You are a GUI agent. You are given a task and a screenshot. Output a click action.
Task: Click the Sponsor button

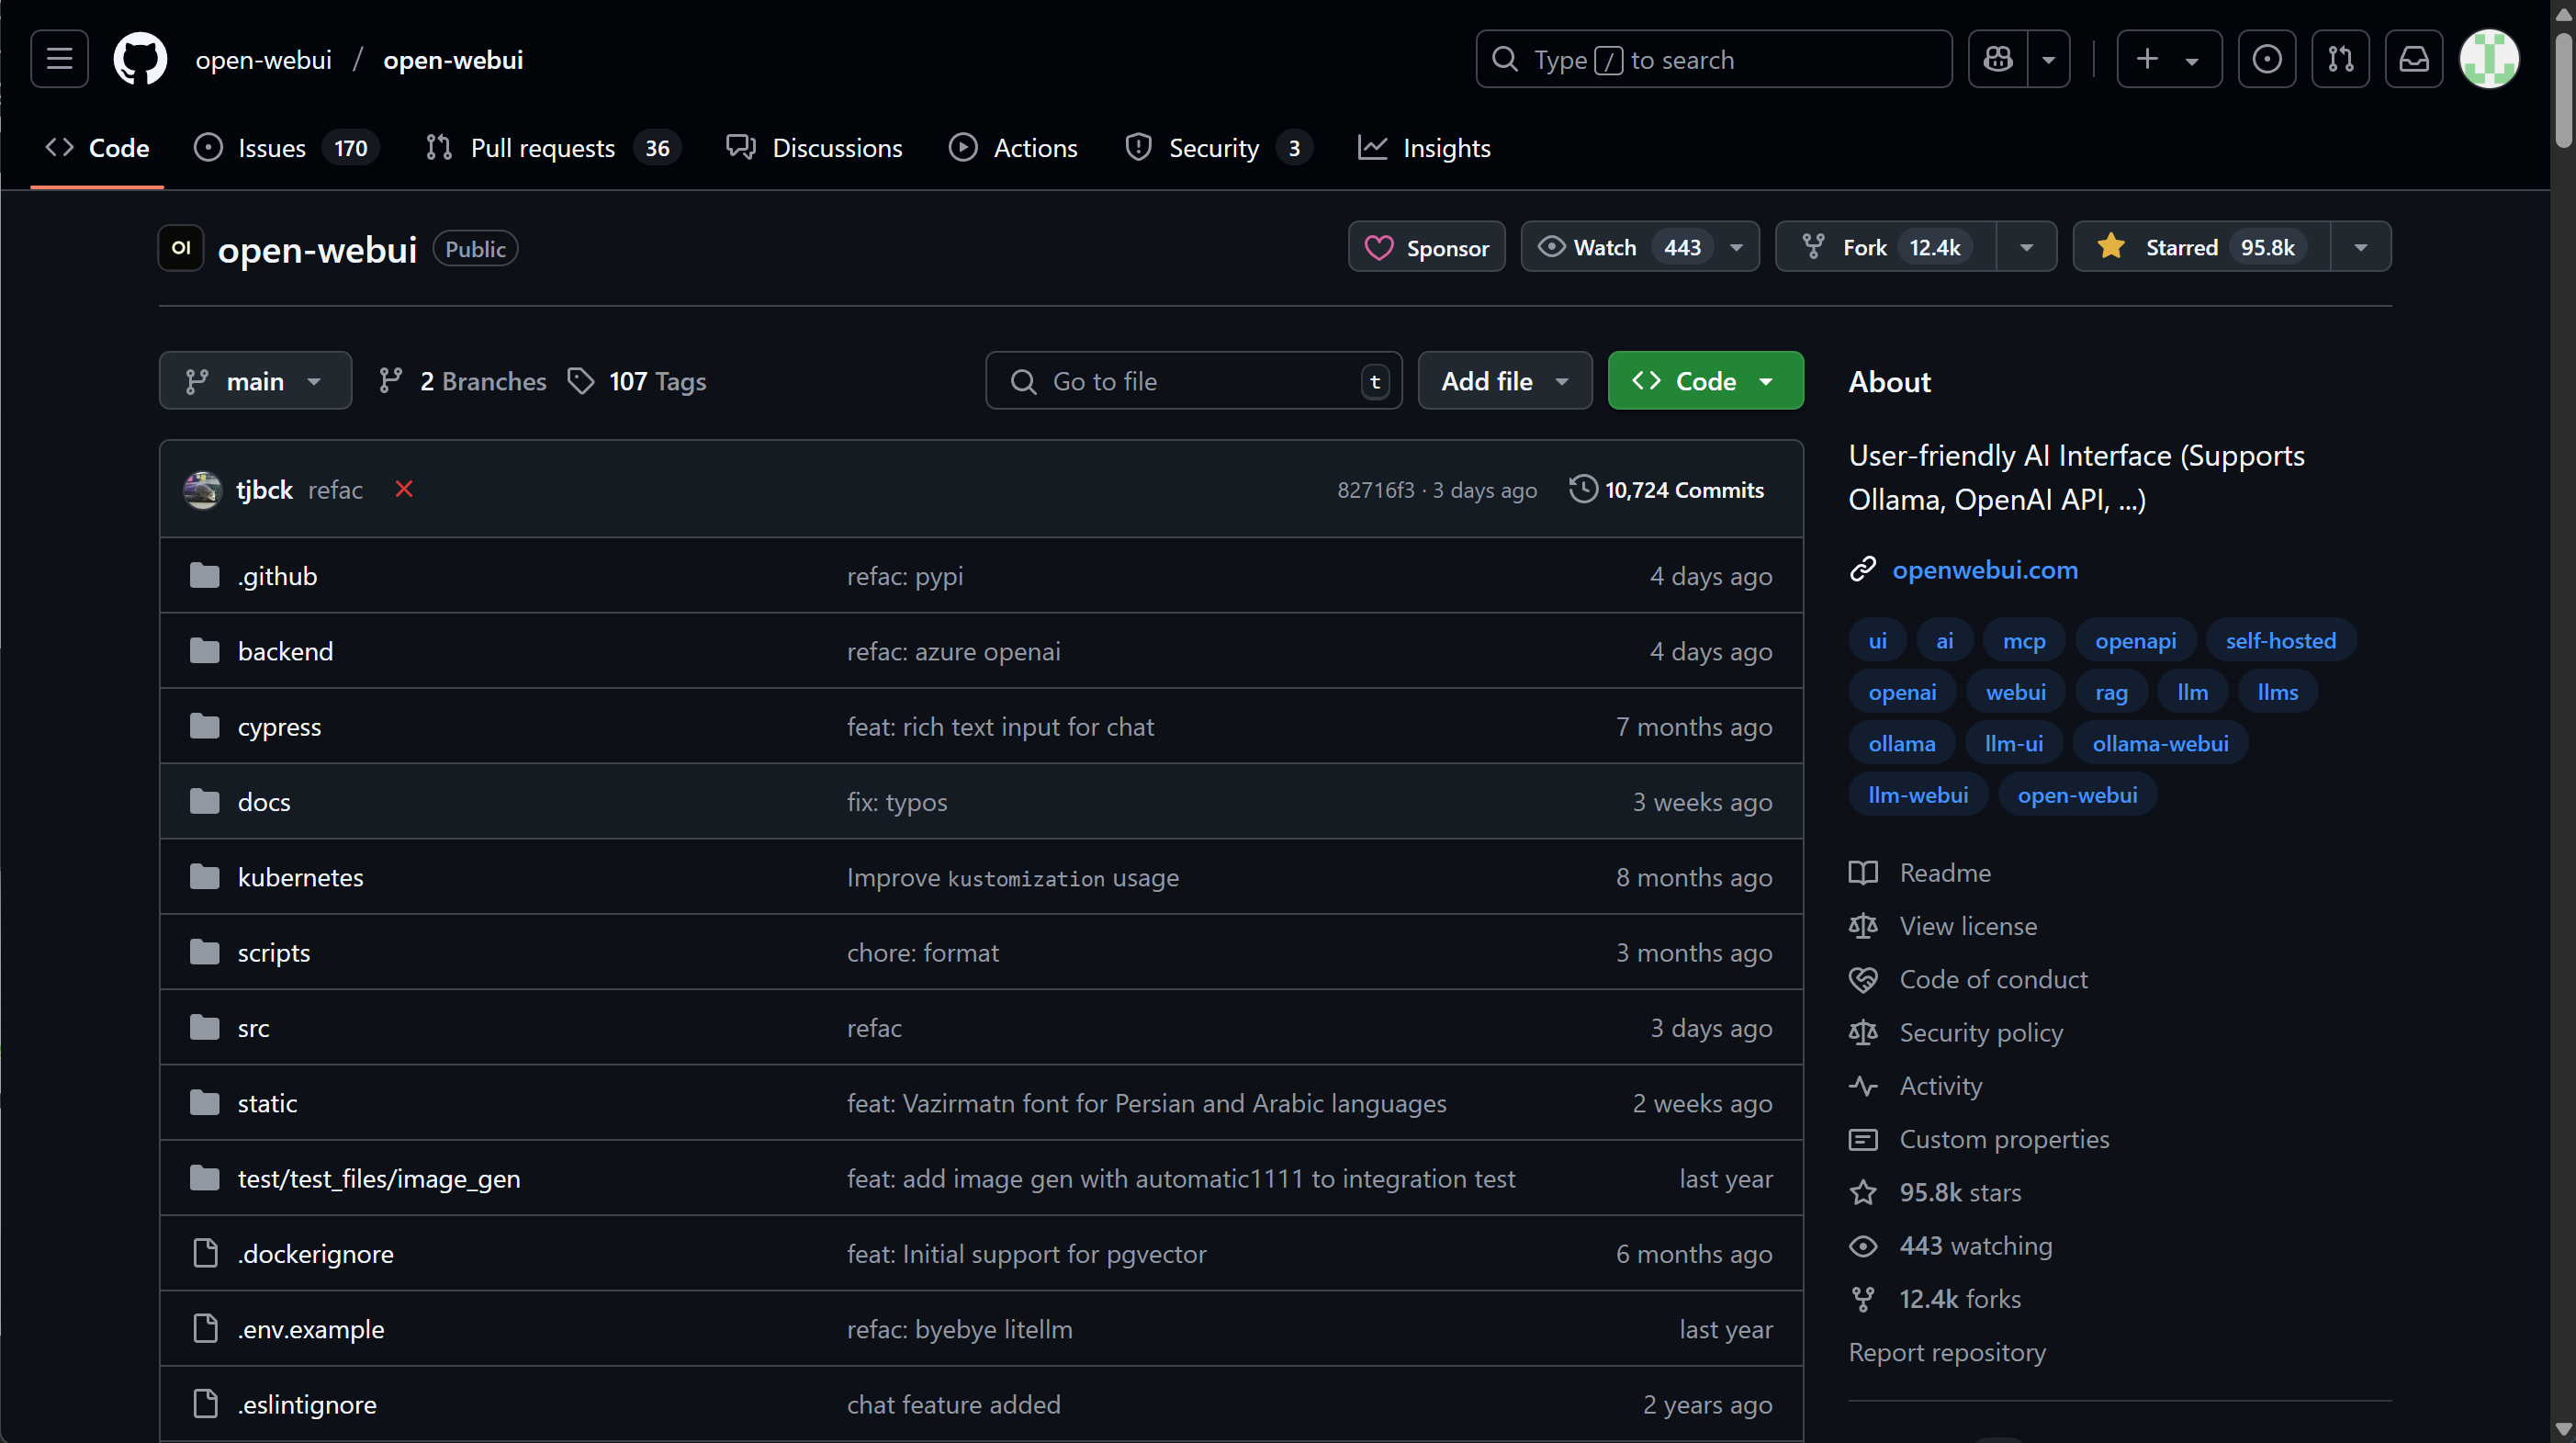[x=1426, y=247]
